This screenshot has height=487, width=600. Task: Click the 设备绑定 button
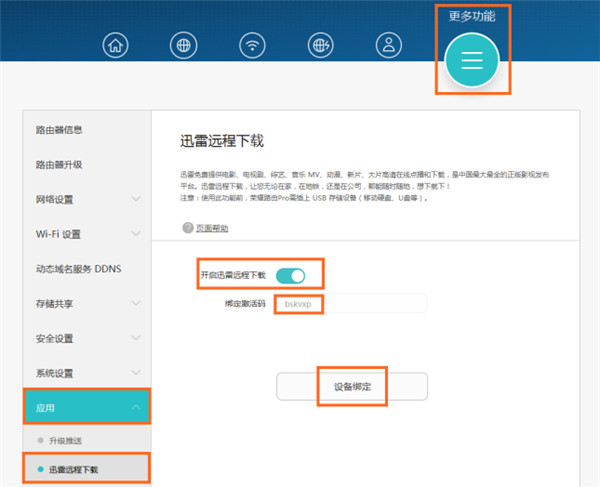pyautogui.click(x=352, y=386)
